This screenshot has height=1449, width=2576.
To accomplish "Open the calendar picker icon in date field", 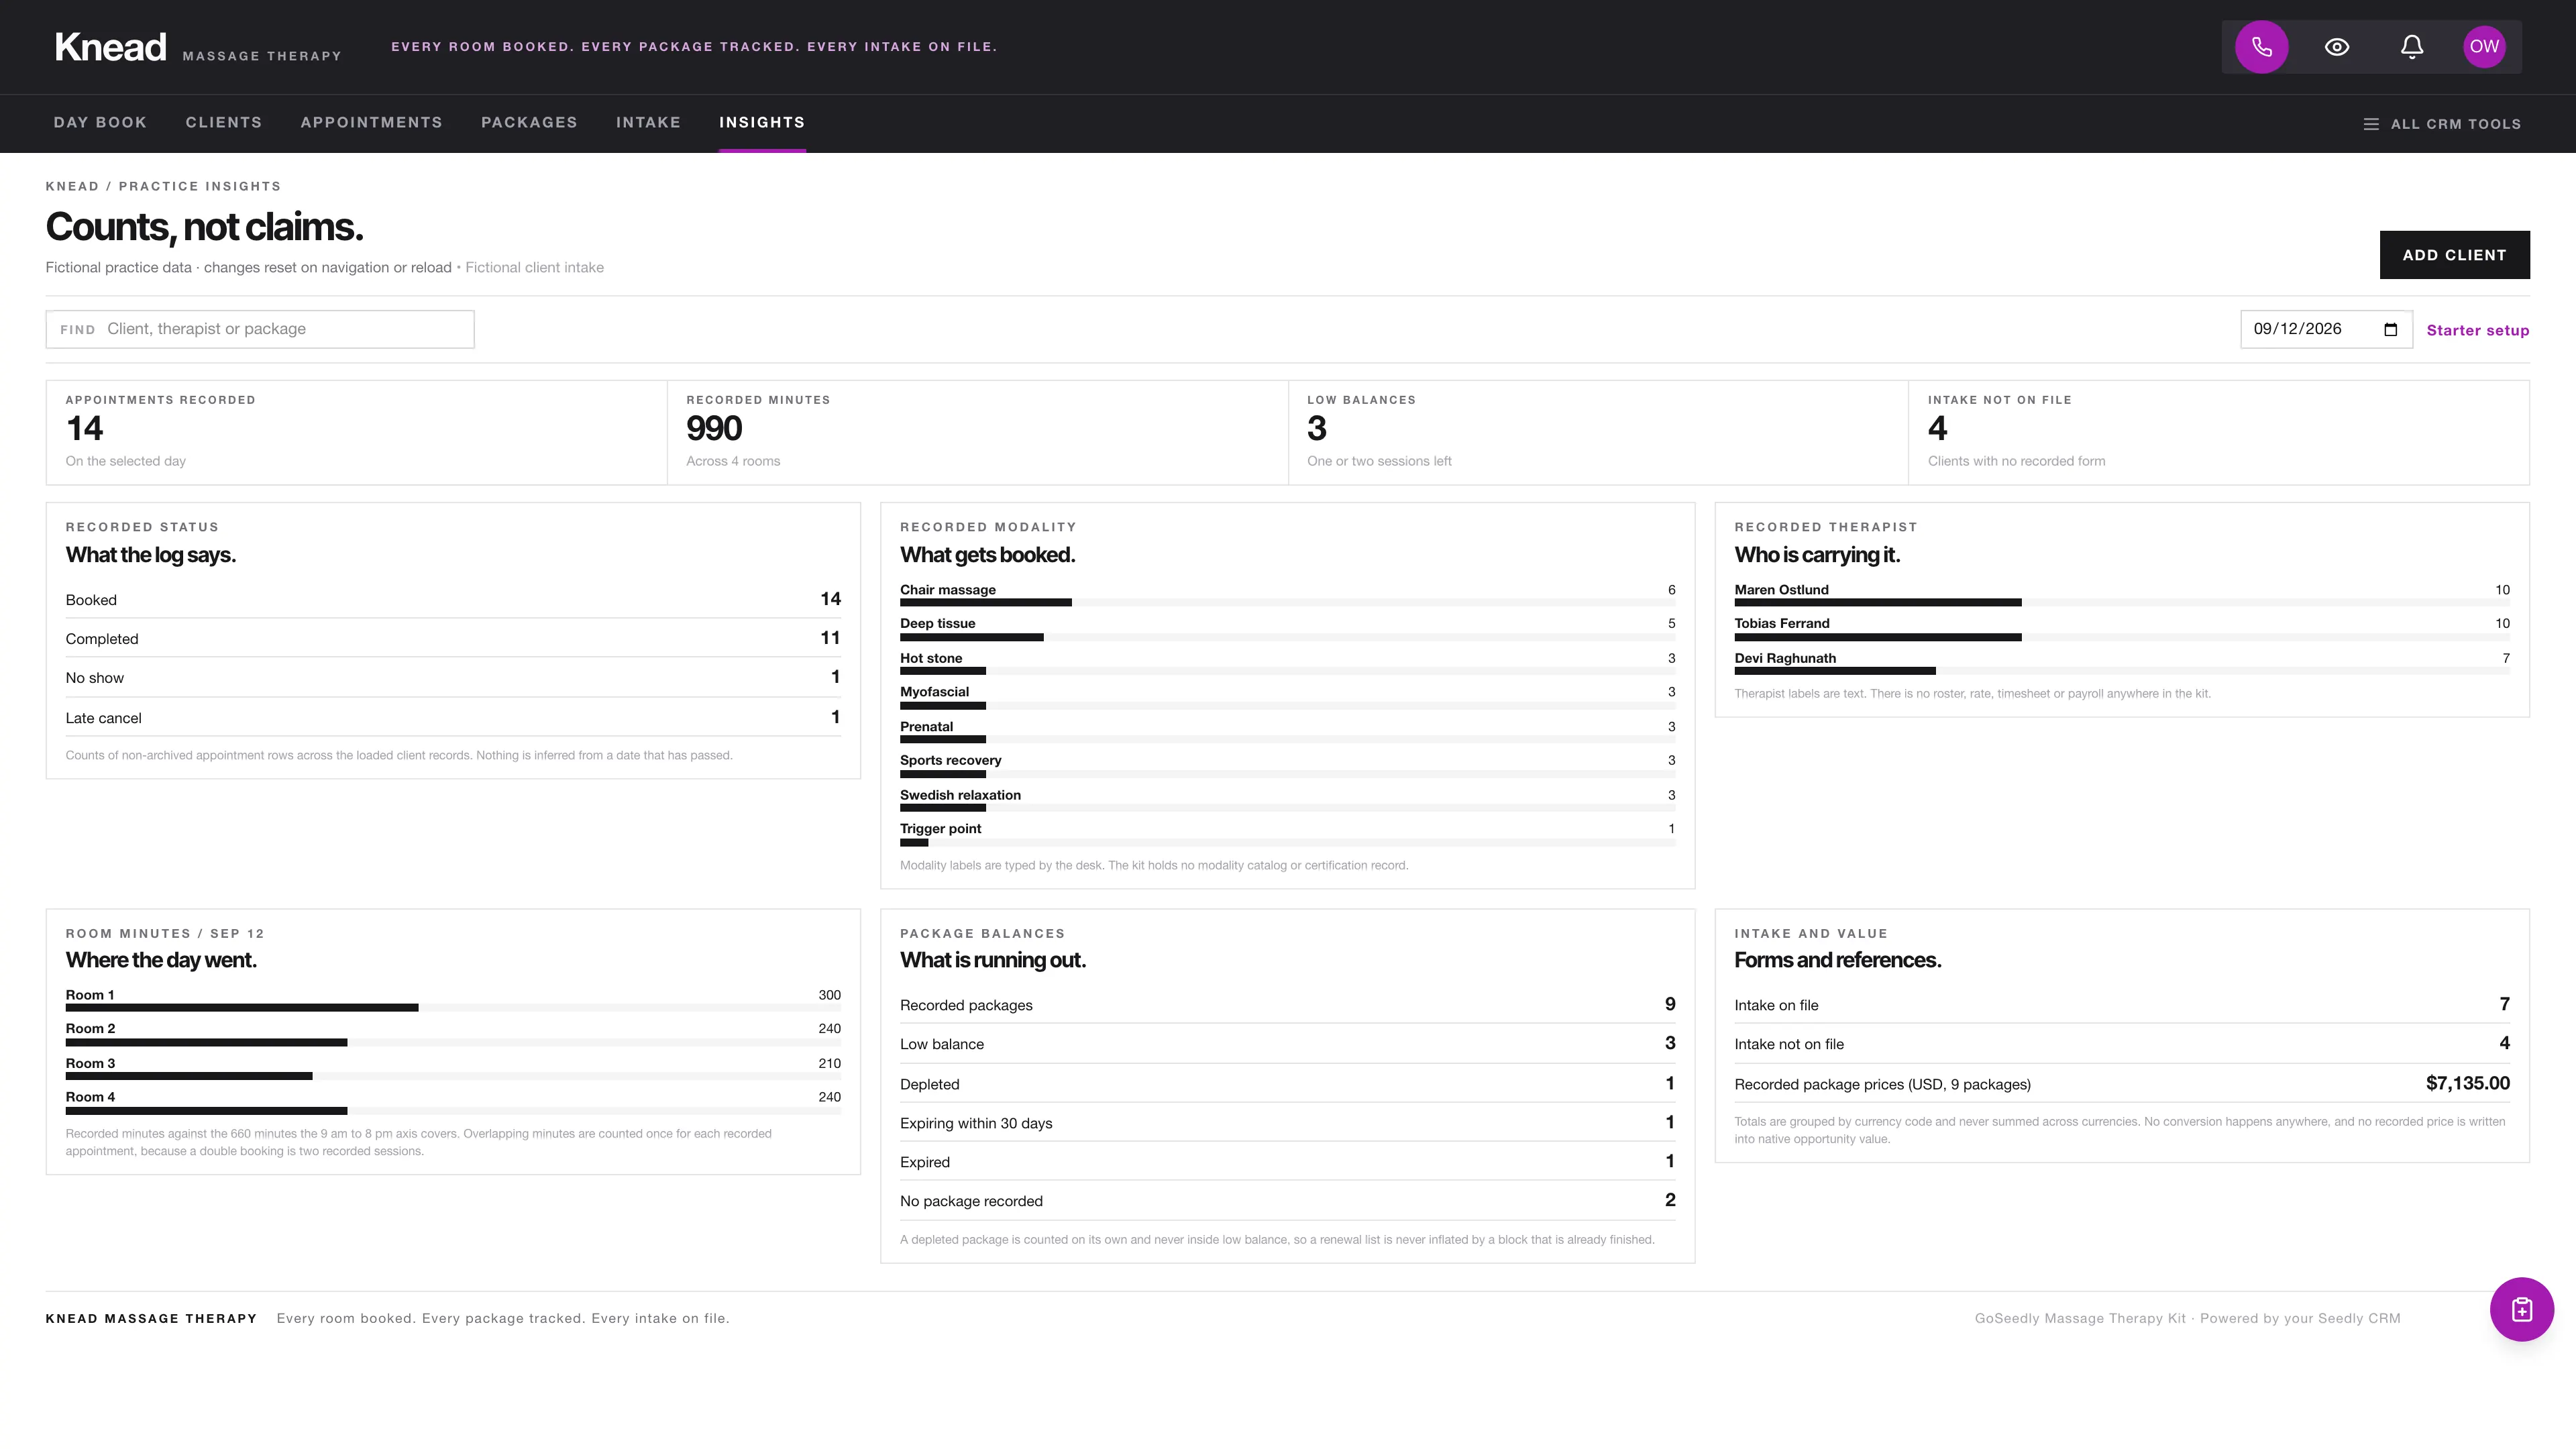I will [2391, 330].
